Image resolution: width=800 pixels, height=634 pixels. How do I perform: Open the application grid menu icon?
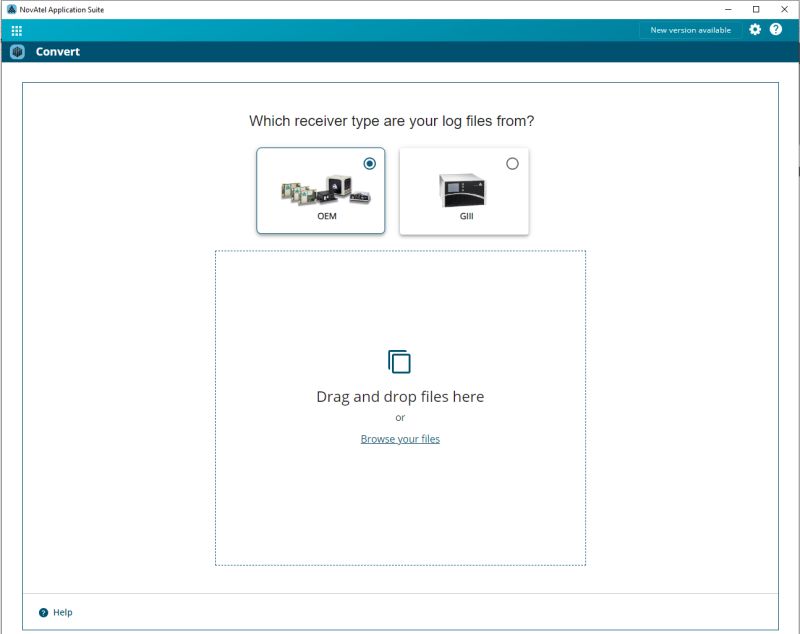coord(16,31)
